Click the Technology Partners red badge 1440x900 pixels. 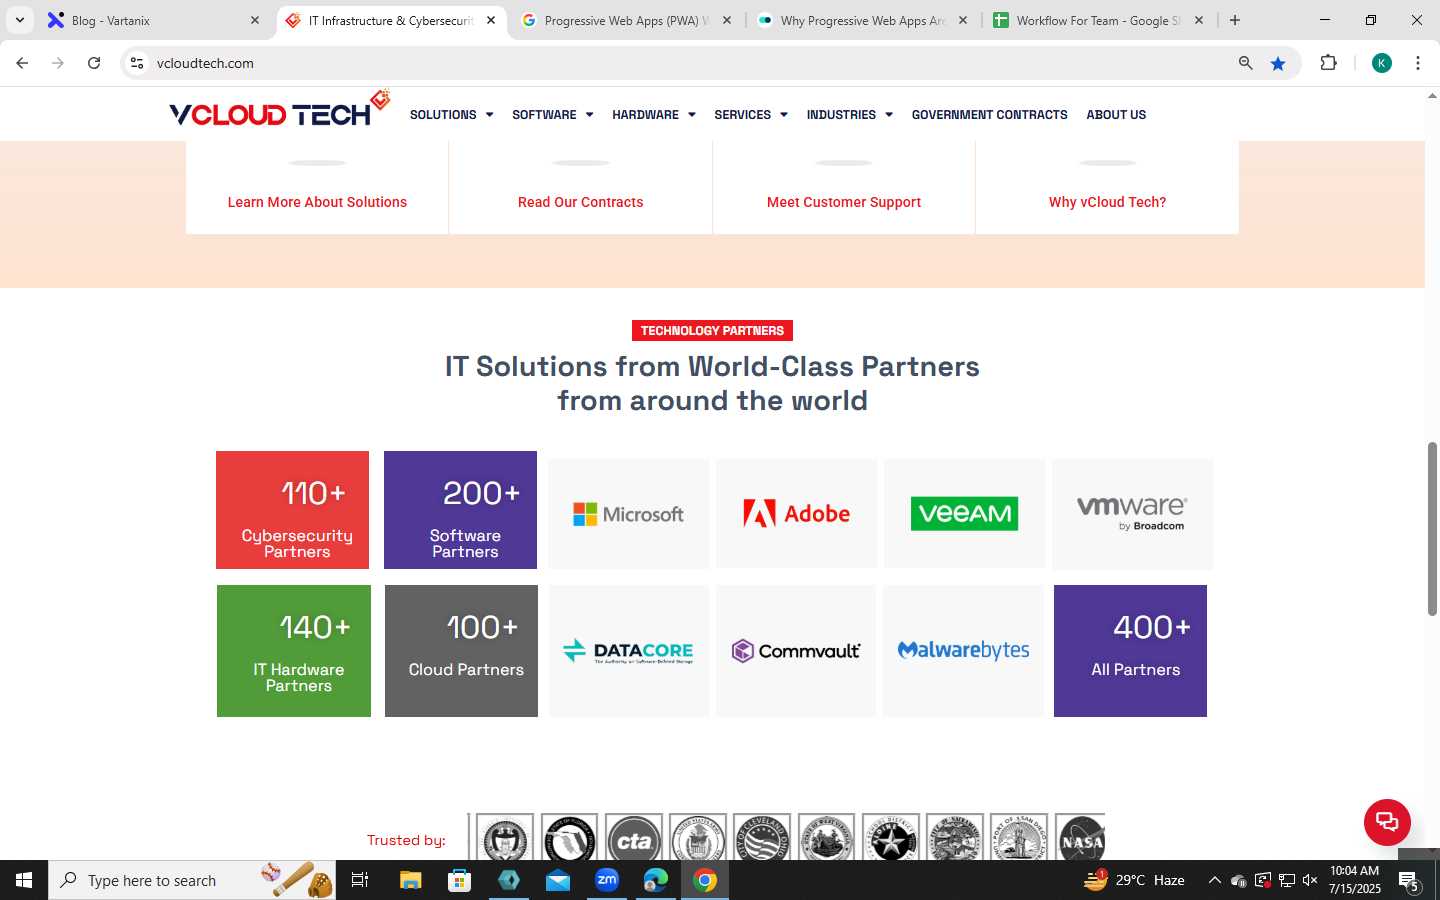pos(712,331)
